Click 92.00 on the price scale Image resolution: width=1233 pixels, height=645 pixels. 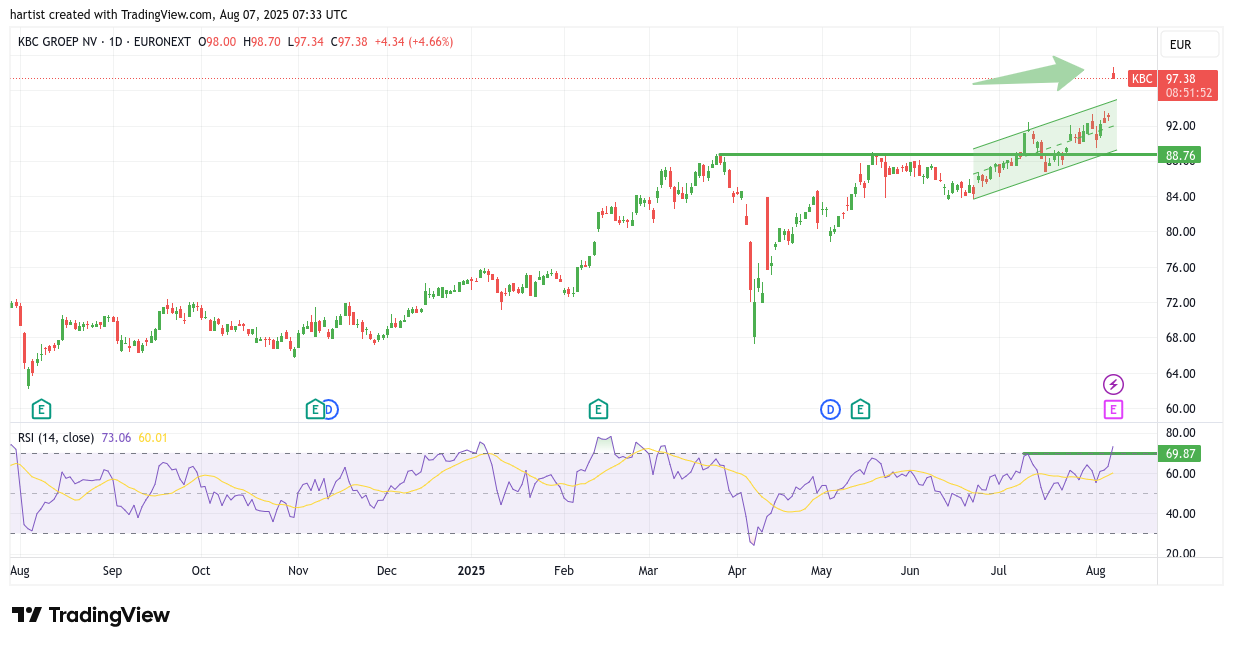pyautogui.click(x=1180, y=126)
